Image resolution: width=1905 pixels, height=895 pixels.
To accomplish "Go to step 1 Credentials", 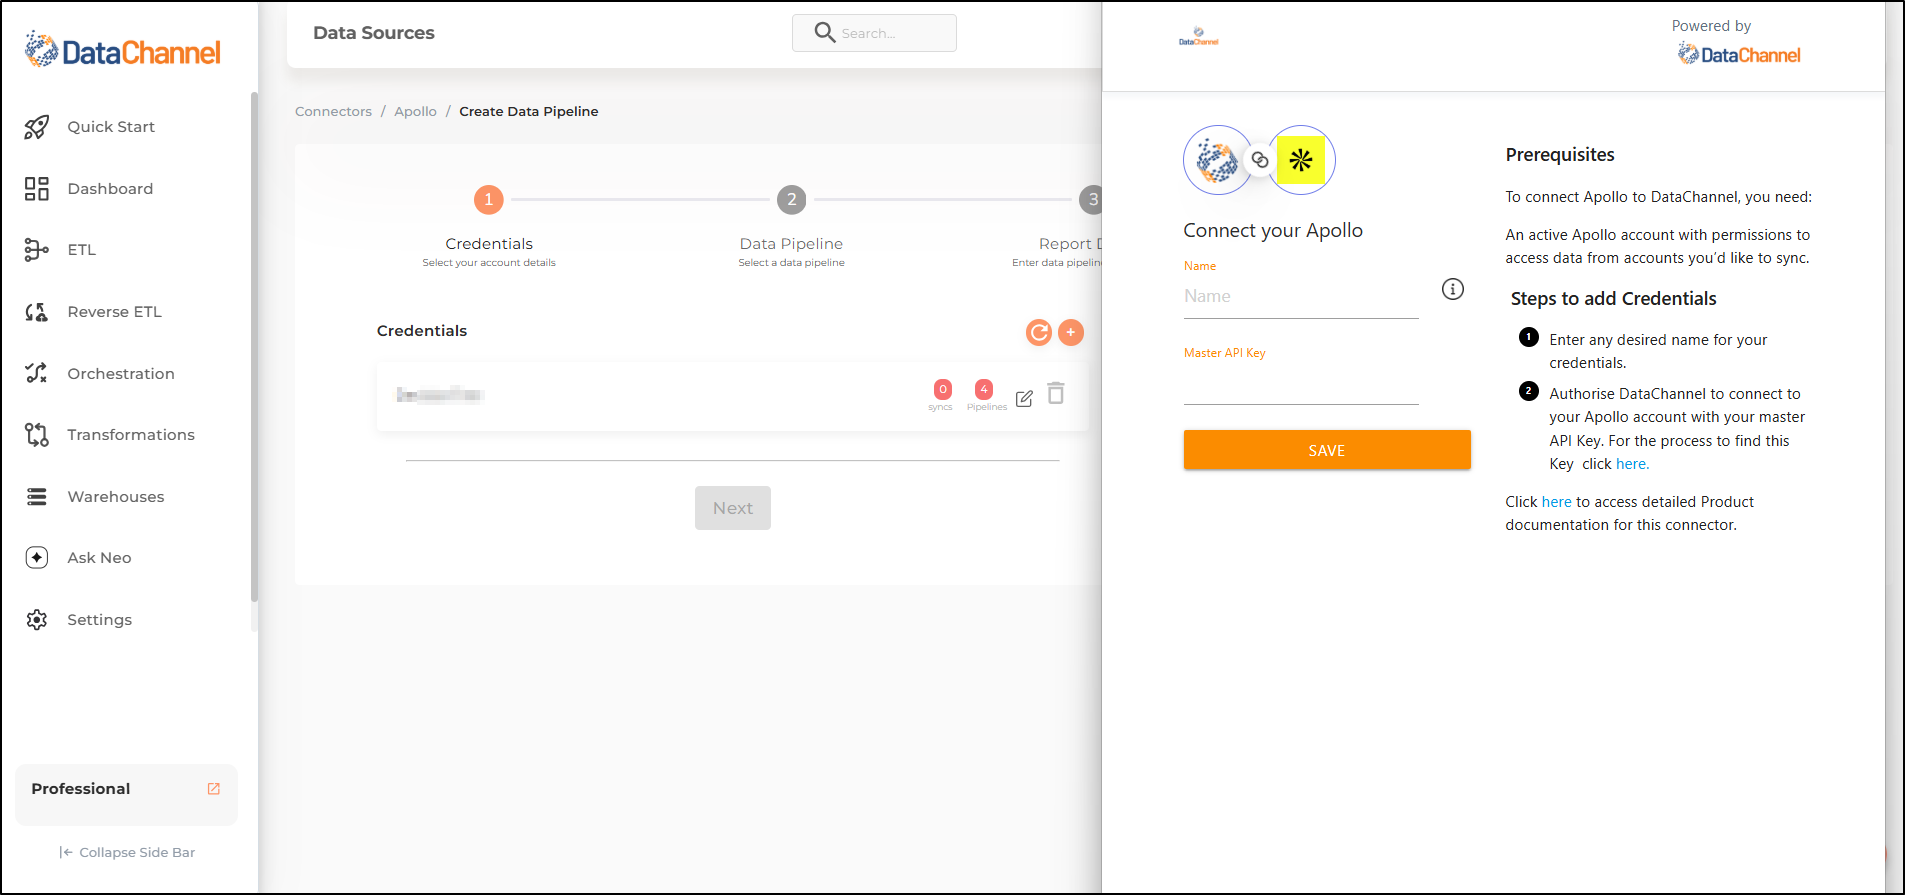I will click(489, 199).
